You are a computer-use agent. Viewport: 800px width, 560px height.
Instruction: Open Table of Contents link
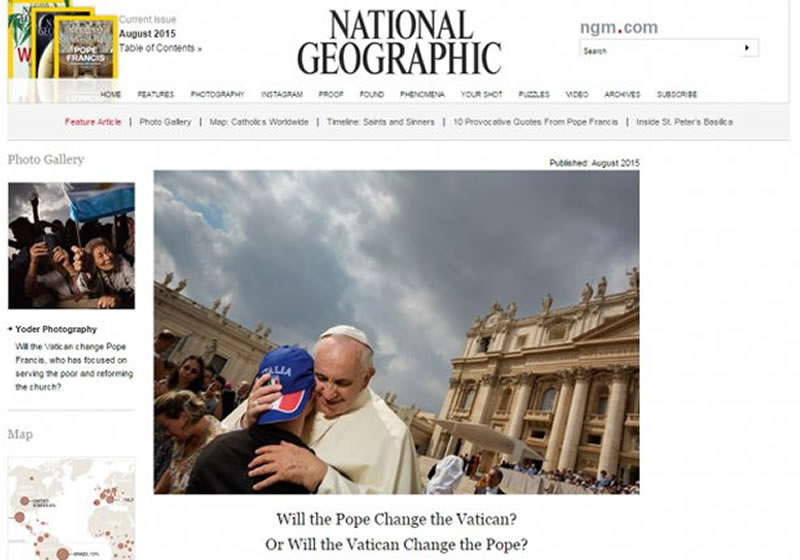160,48
